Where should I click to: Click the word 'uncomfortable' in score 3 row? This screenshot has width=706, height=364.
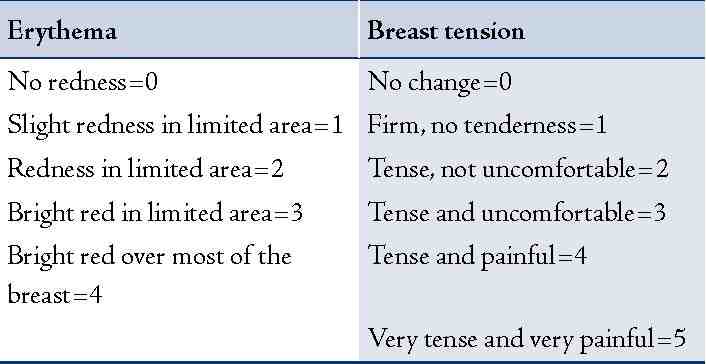tap(557, 213)
